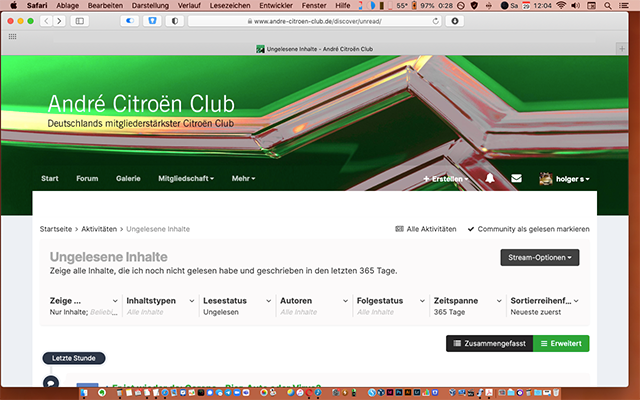The image size is (640, 400).
Task: Open the Mehr dropdown menu
Action: [x=243, y=178]
